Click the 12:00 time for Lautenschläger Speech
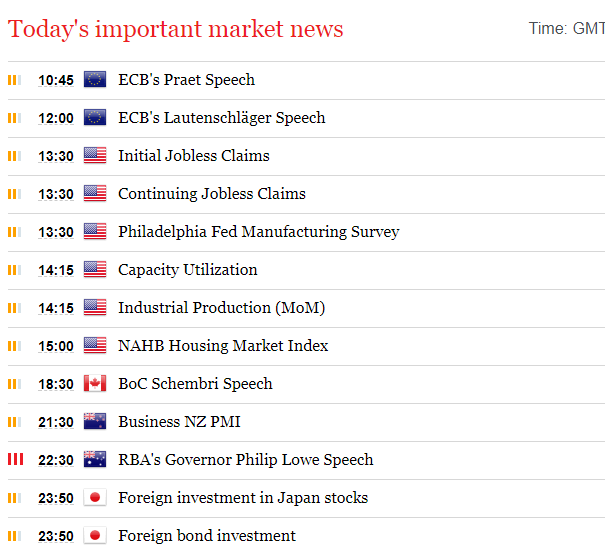605x549 pixels. point(56,118)
